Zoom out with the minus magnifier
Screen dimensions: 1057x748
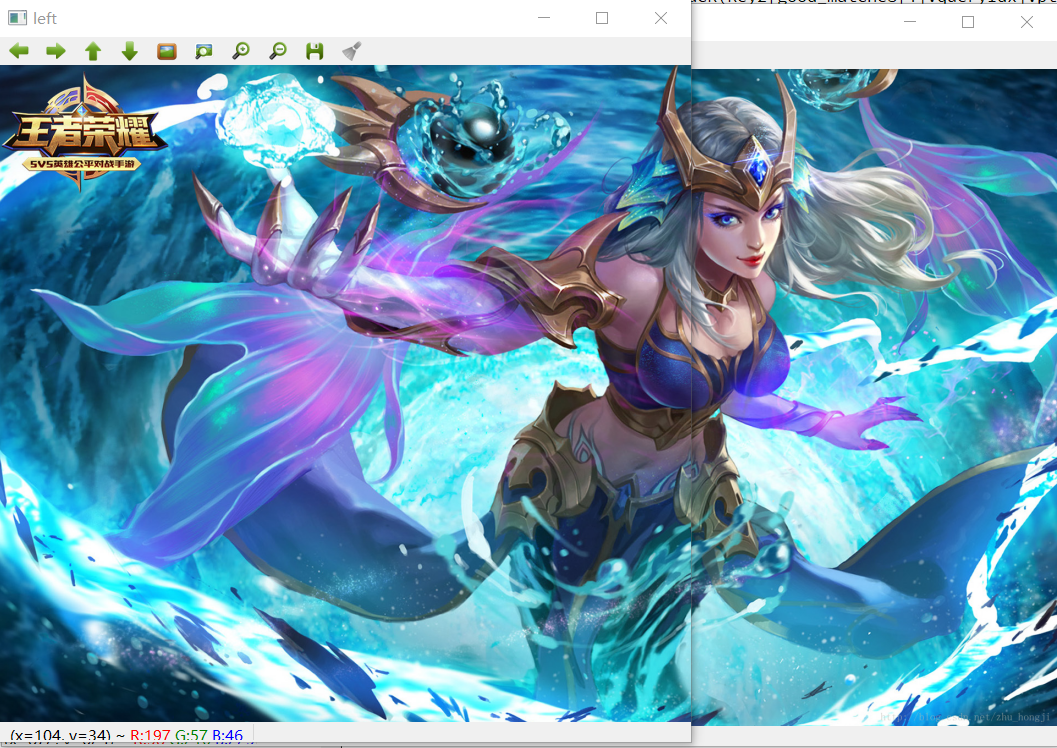[278, 51]
